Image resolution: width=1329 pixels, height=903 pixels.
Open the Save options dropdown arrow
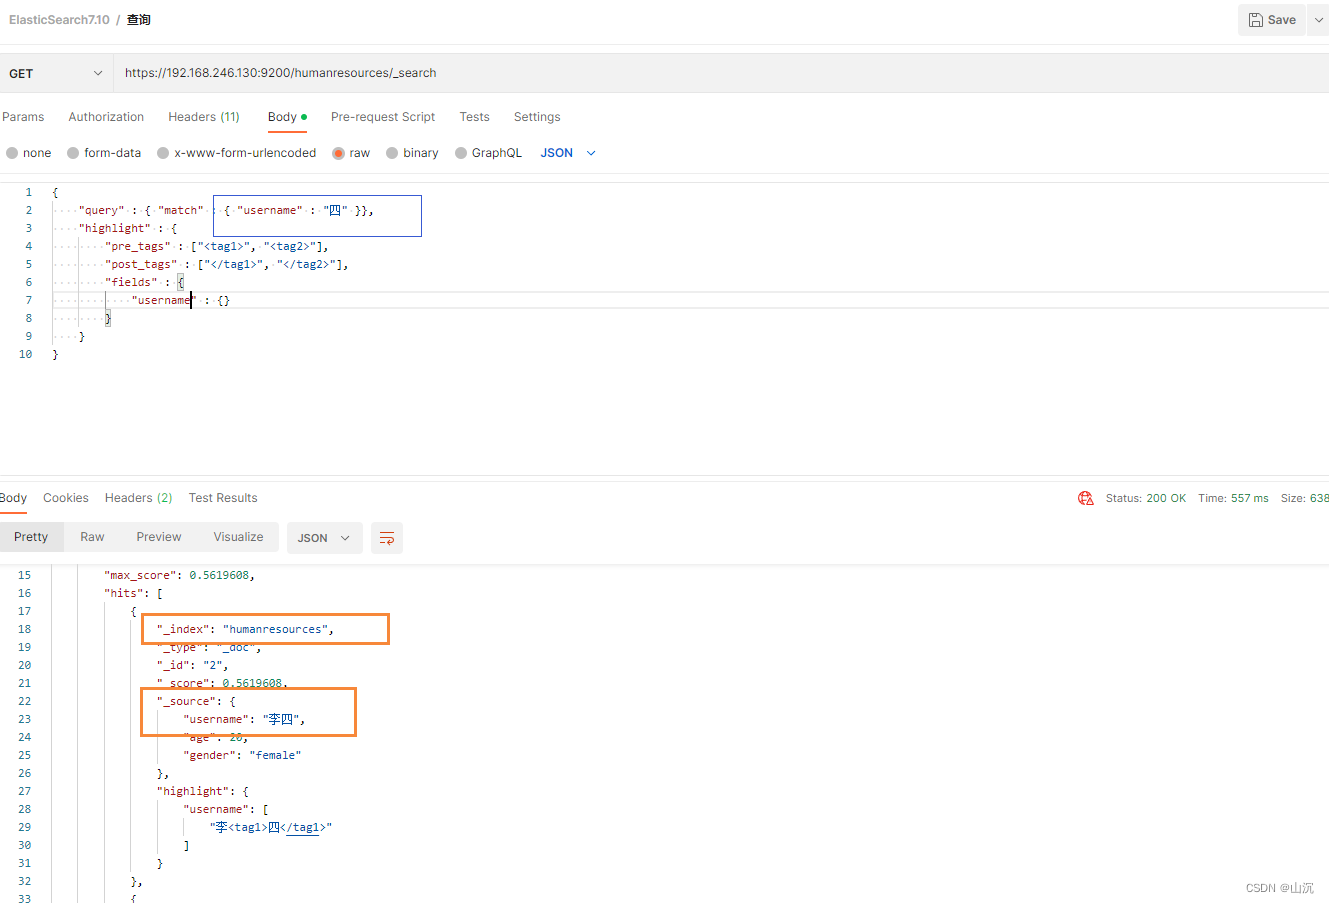[x=1318, y=20]
